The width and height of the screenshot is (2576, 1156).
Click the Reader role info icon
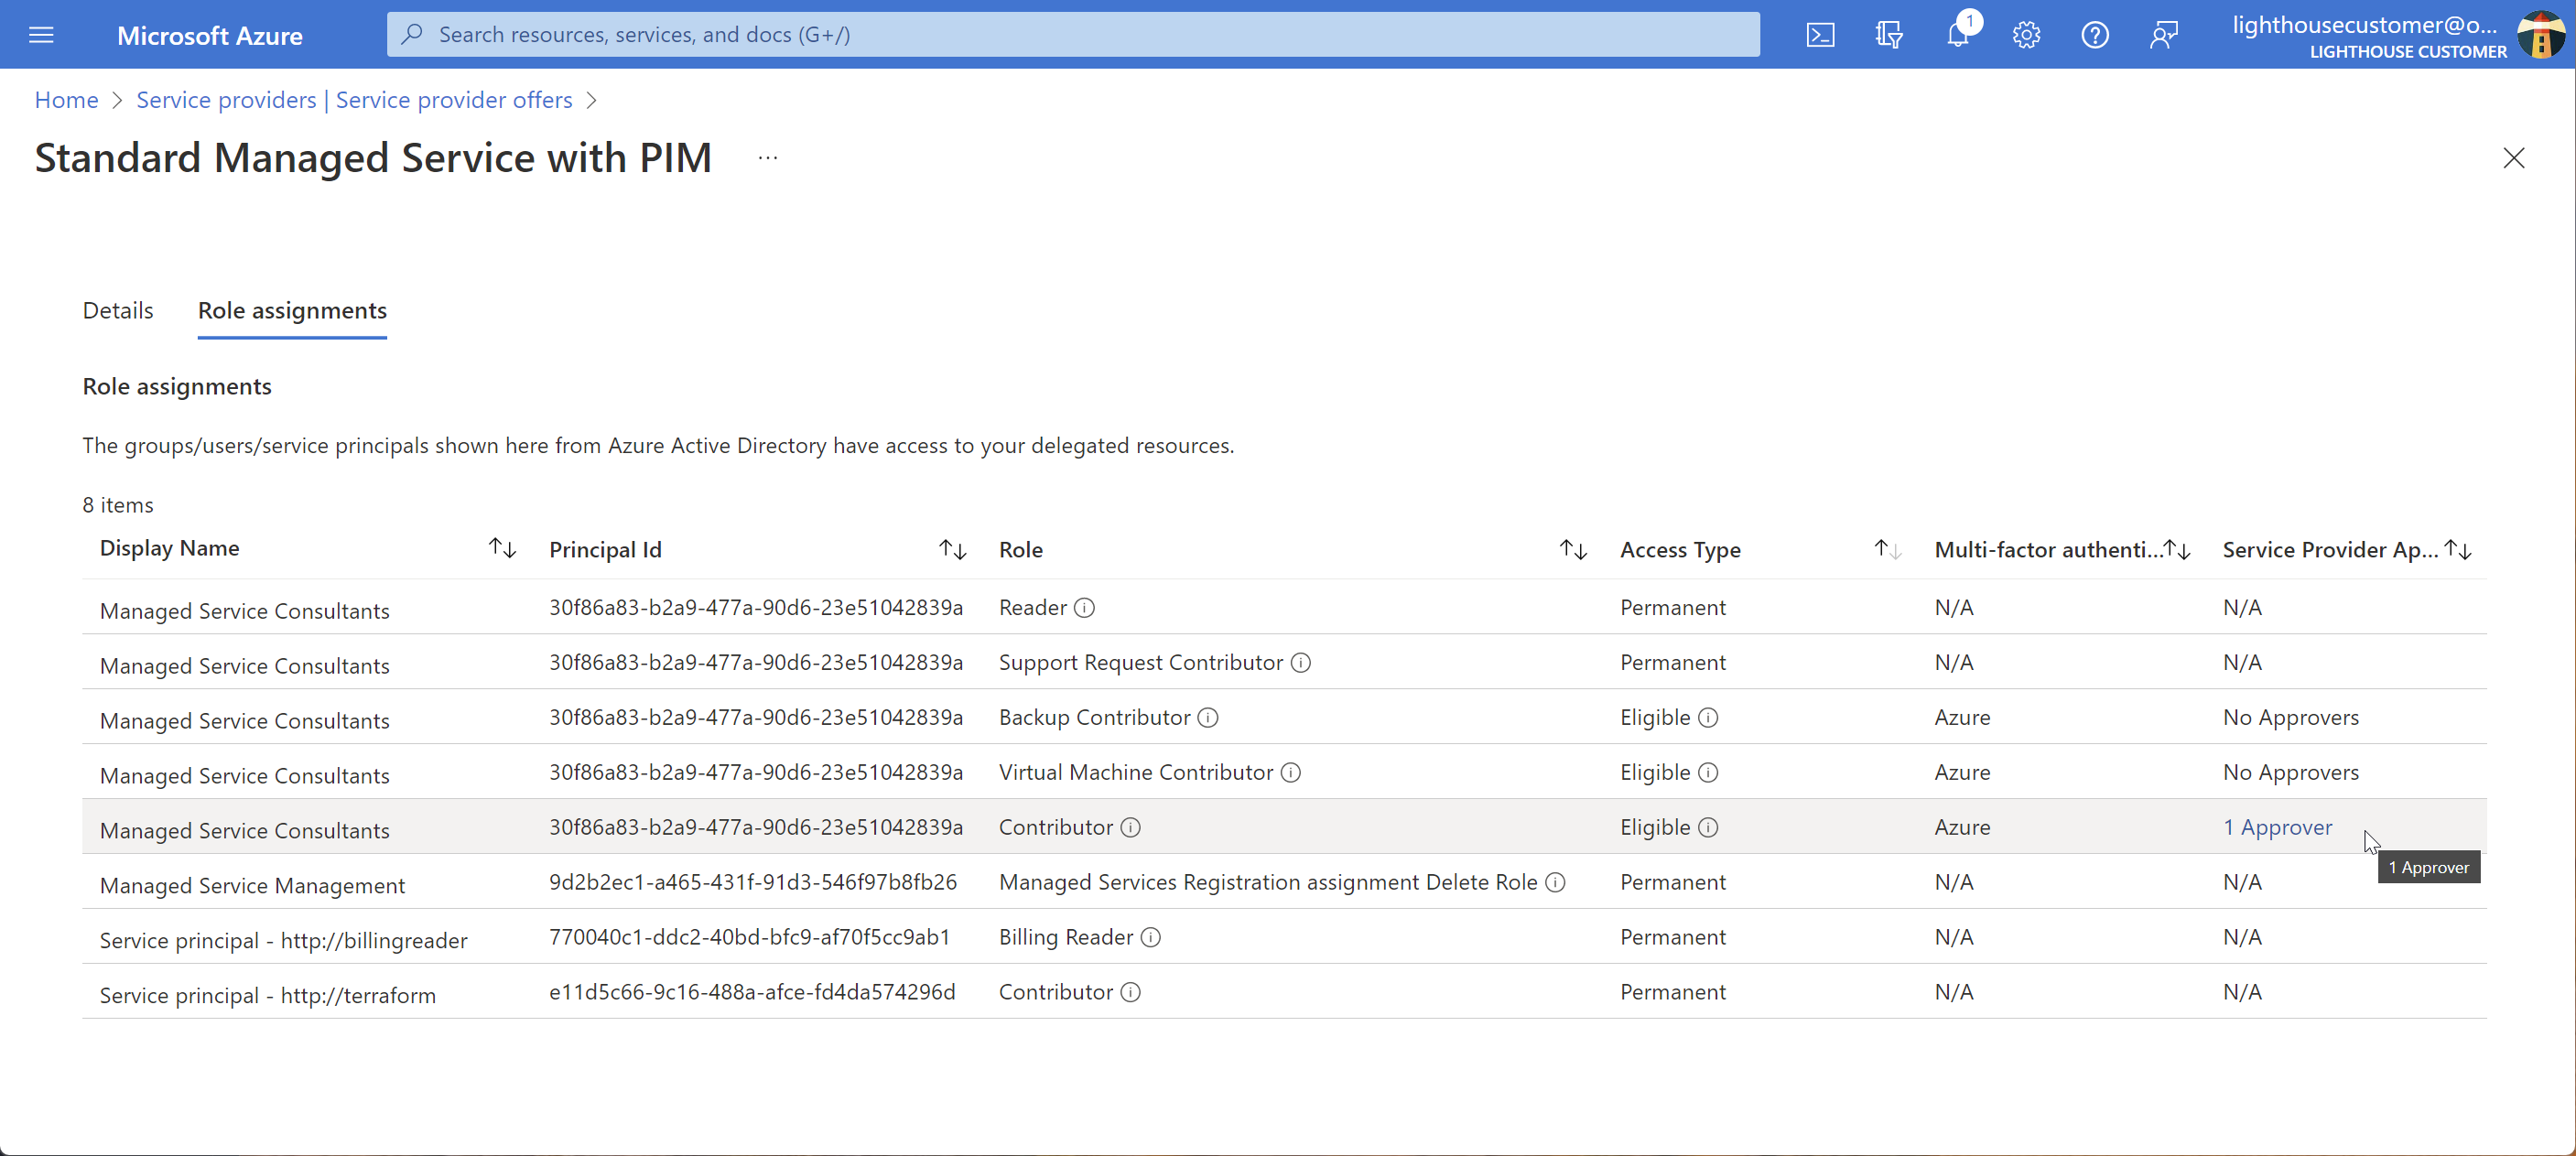(x=1085, y=608)
